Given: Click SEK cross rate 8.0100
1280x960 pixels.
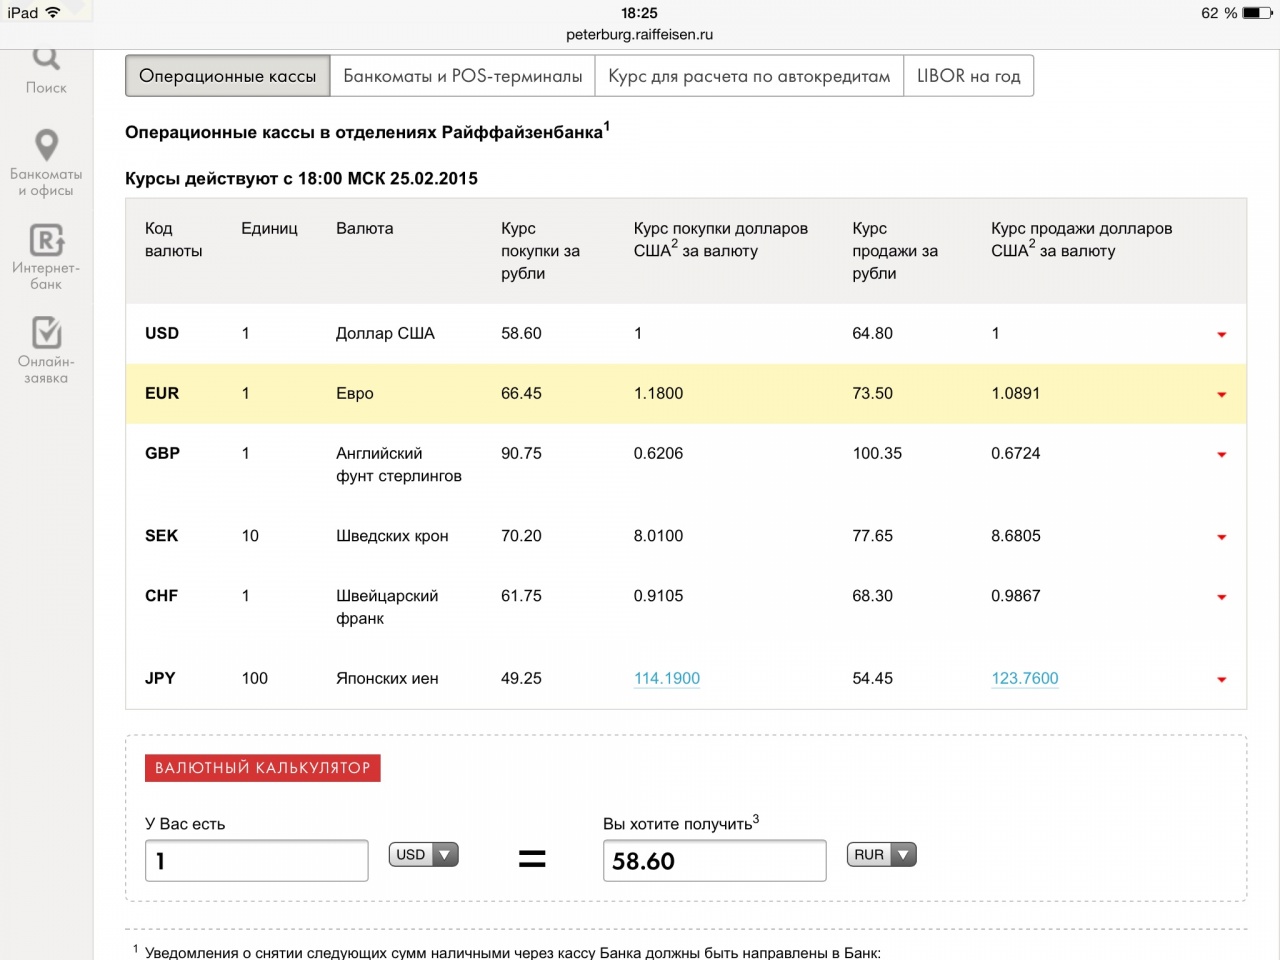Looking at the screenshot, I should click(658, 536).
